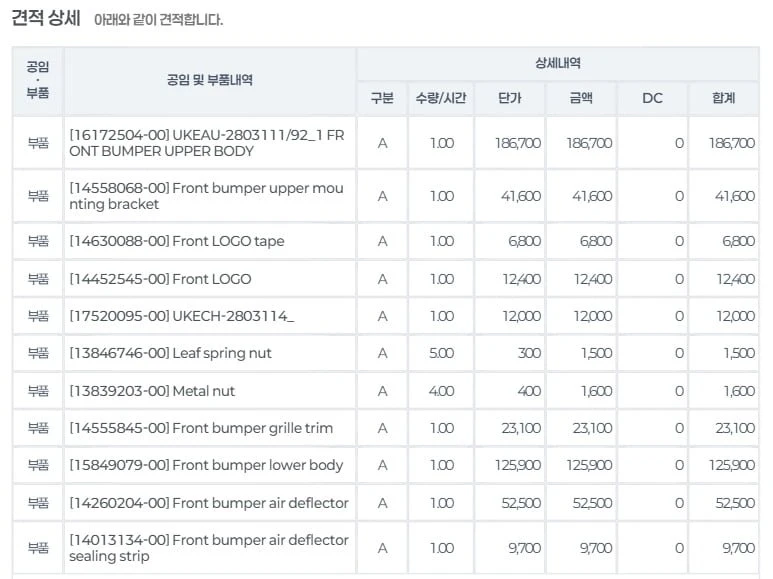Click the 수량/시간 column header
Viewport: 773px width, 579px height.
click(x=441, y=98)
